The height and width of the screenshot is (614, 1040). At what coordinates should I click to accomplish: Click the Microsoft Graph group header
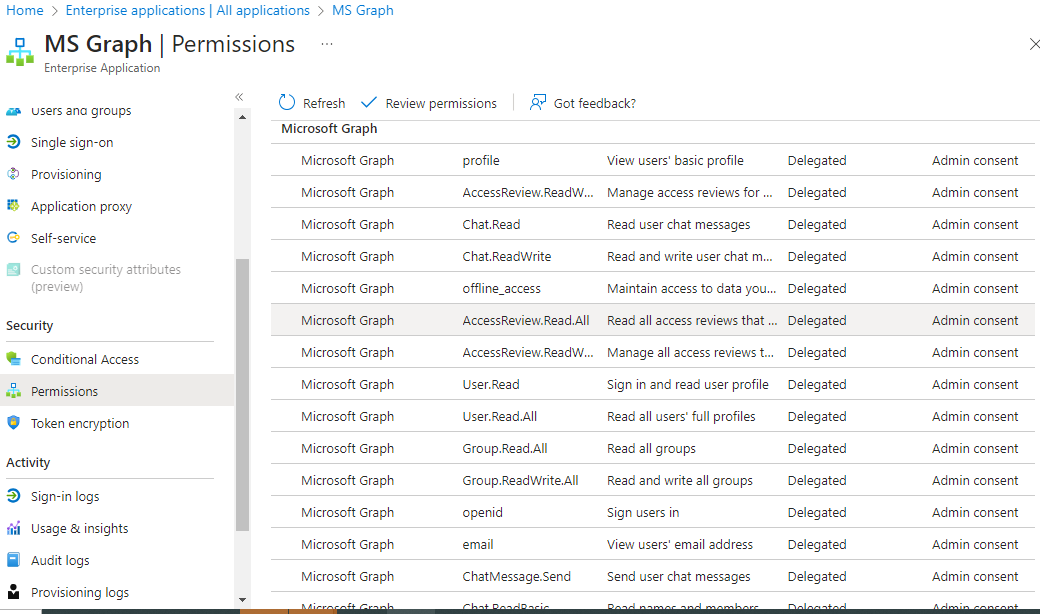pyautogui.click(x=329, y=129)
